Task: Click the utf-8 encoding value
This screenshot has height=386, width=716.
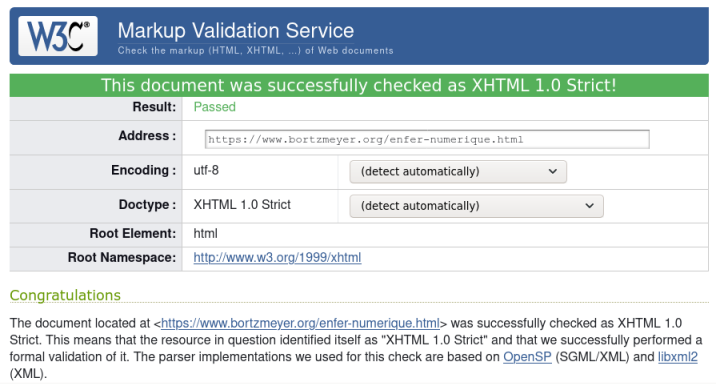Action: point(206,170)
